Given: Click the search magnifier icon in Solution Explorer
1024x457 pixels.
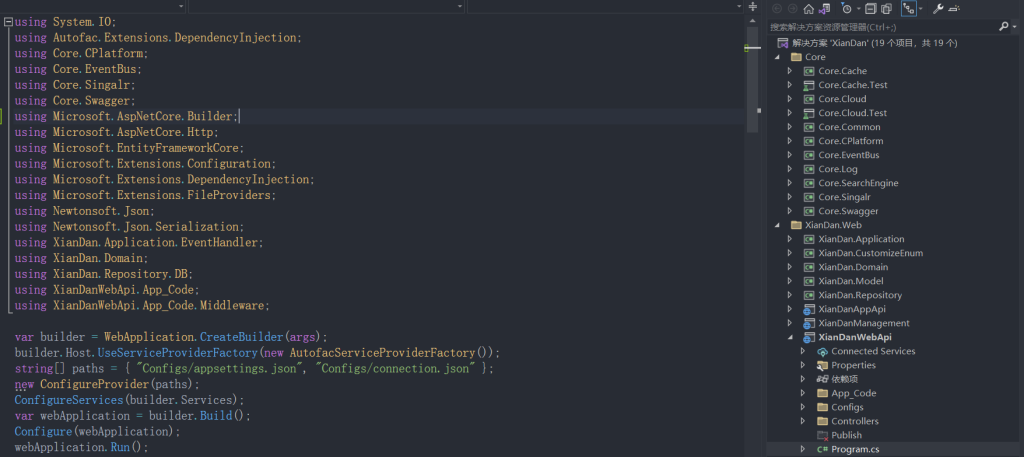Looking at the screenshot, I should 1003,27.
